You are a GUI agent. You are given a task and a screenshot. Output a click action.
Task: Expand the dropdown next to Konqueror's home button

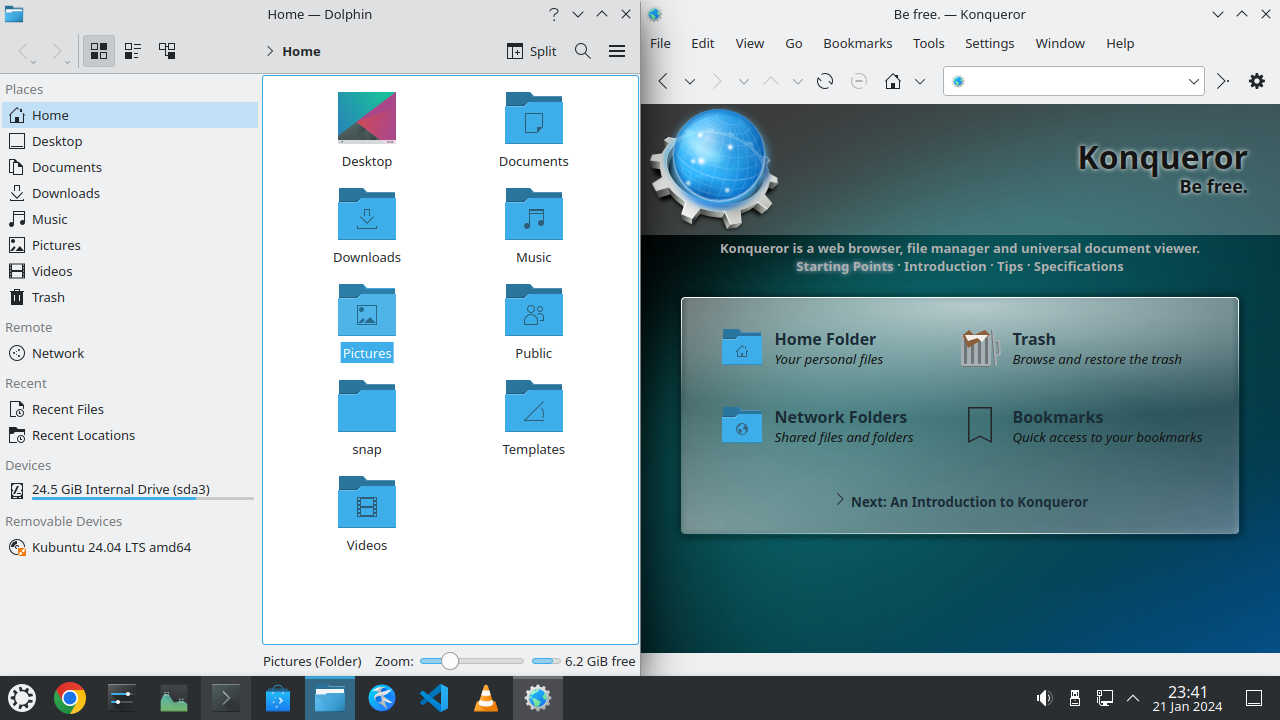pos(920,81)
